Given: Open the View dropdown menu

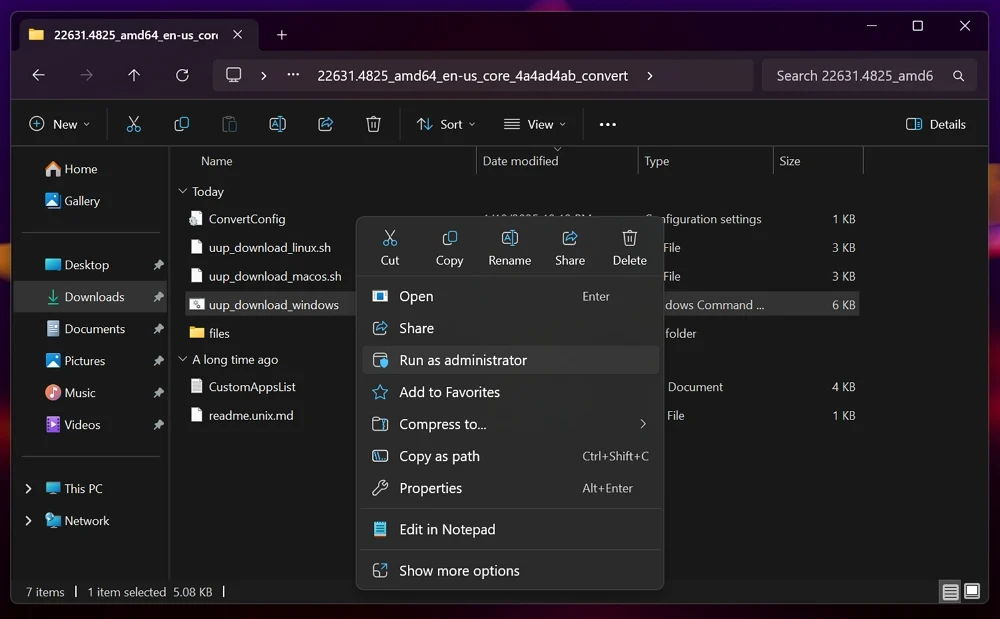Looking at the screenshot, I should [x=535, y=124].
